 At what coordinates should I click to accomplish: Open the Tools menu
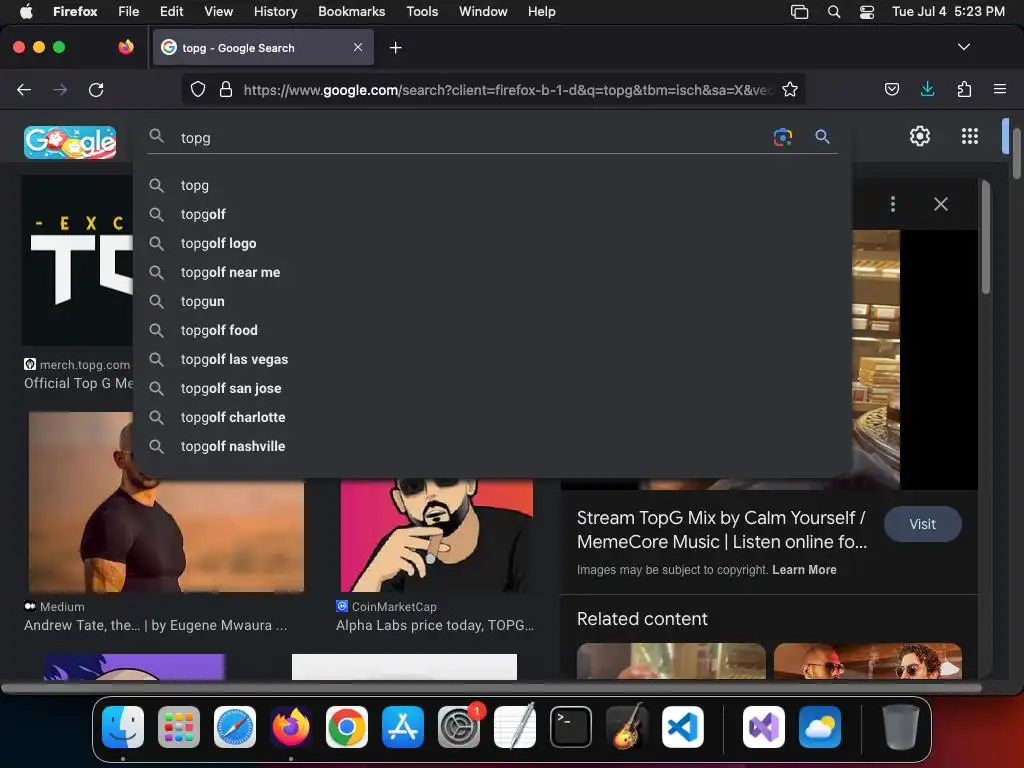tap(422, 12)
